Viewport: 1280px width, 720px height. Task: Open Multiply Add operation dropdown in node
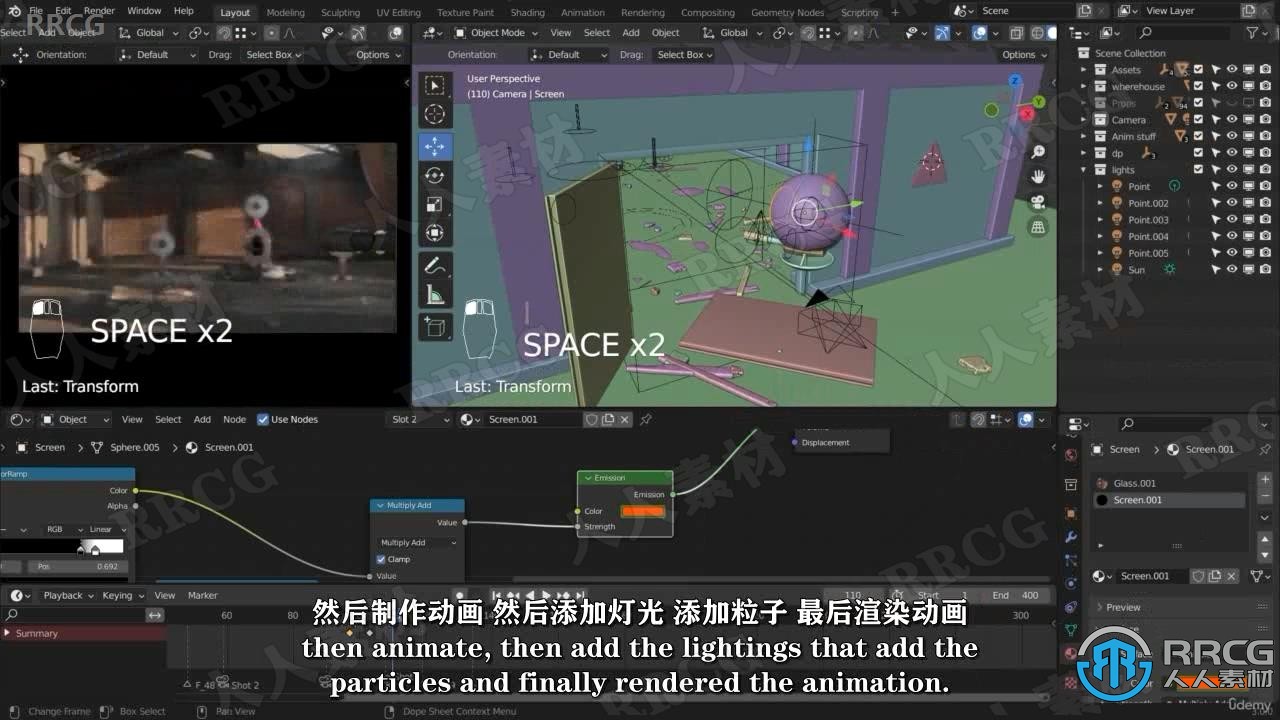(x=417, y=542)
